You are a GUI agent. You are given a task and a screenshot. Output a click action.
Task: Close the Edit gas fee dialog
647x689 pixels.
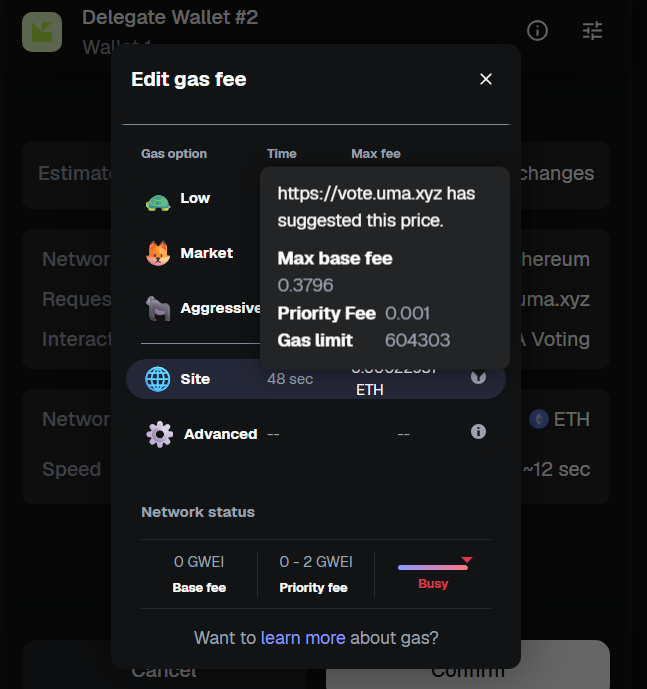486,79
